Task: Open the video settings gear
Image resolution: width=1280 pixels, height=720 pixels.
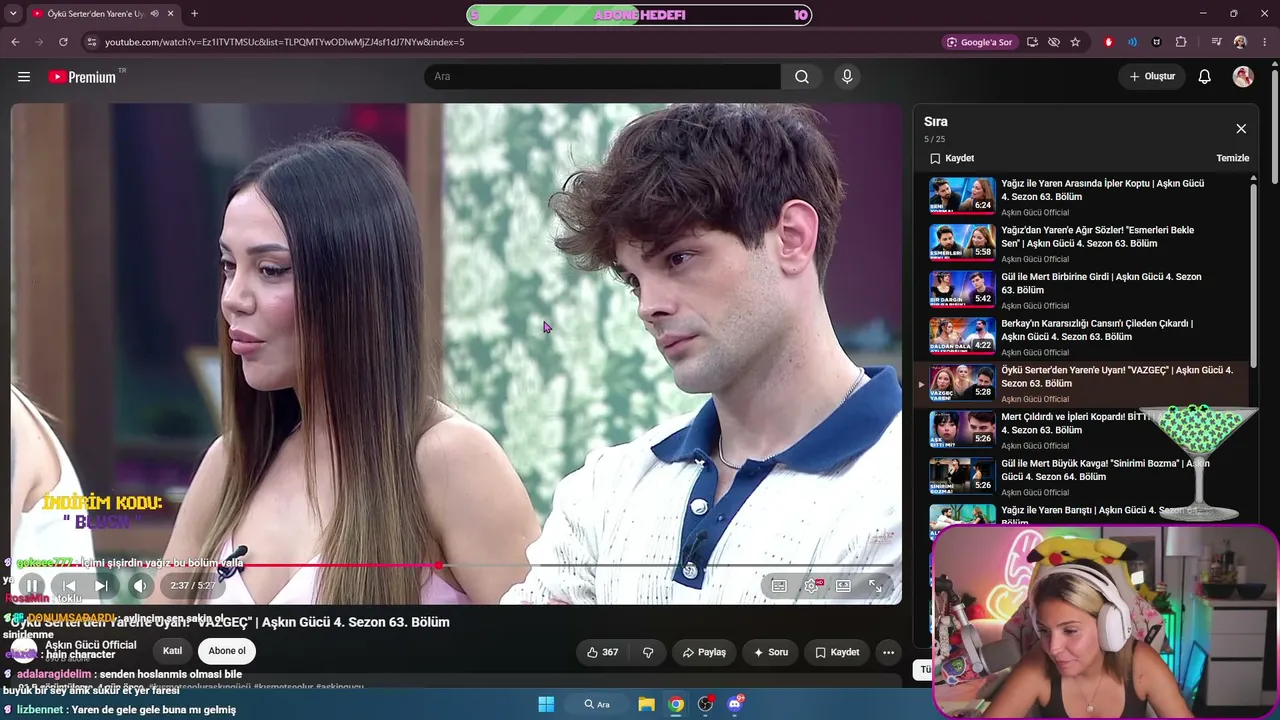Action: pyautogui.click(x=811, y=586)
